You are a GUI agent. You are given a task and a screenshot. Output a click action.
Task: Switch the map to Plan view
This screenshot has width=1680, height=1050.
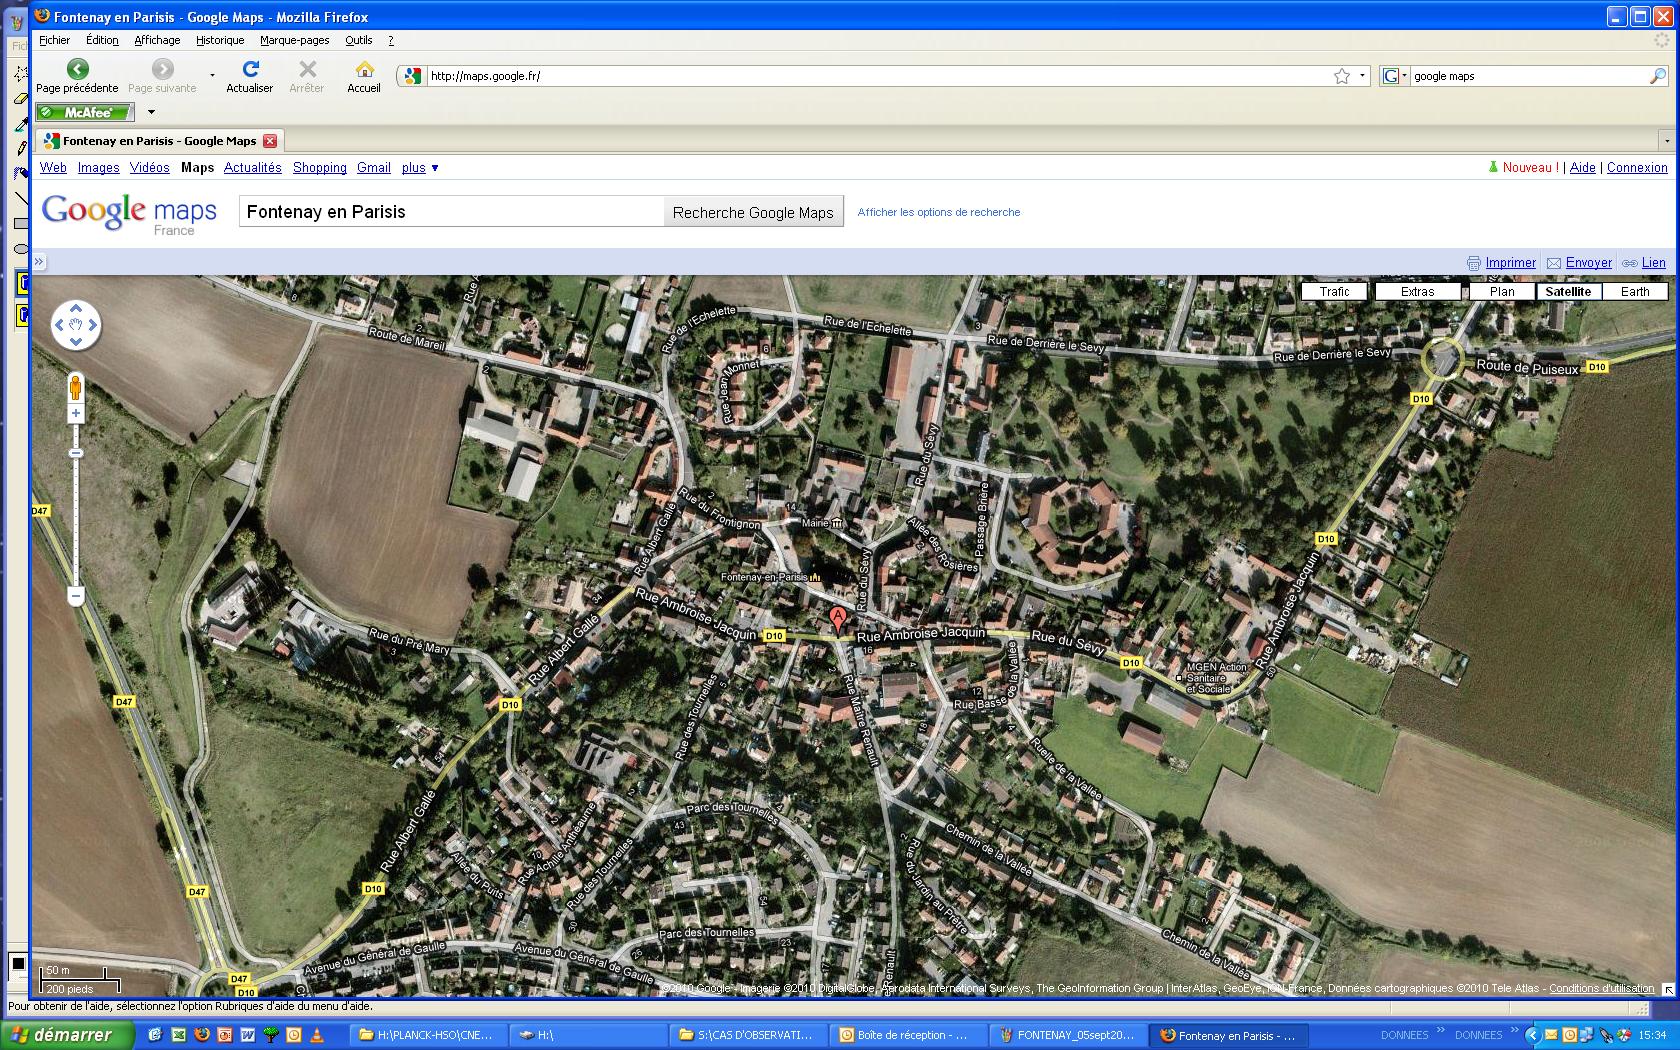coord(1501,292)
